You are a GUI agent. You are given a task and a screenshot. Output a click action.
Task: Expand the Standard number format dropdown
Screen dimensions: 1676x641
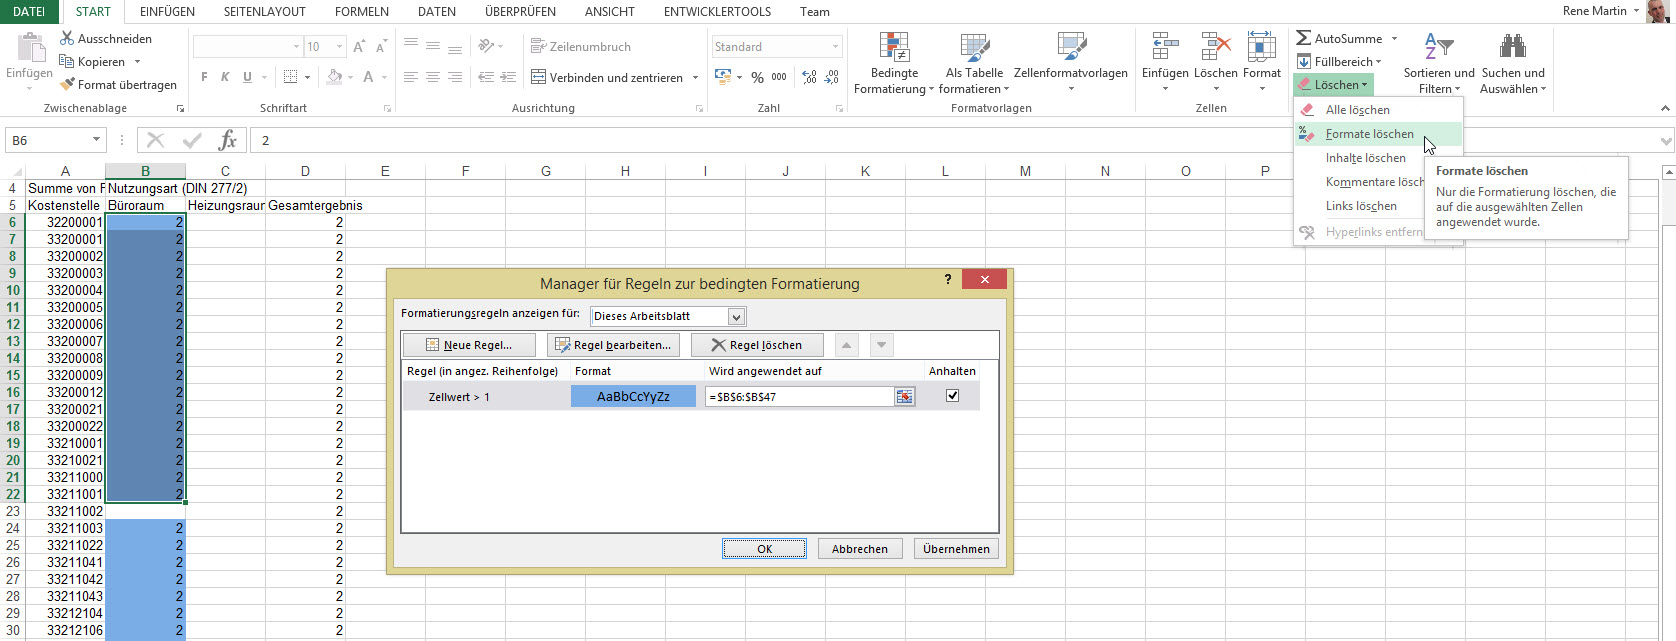pyautogui.click(x=835, y=47)
